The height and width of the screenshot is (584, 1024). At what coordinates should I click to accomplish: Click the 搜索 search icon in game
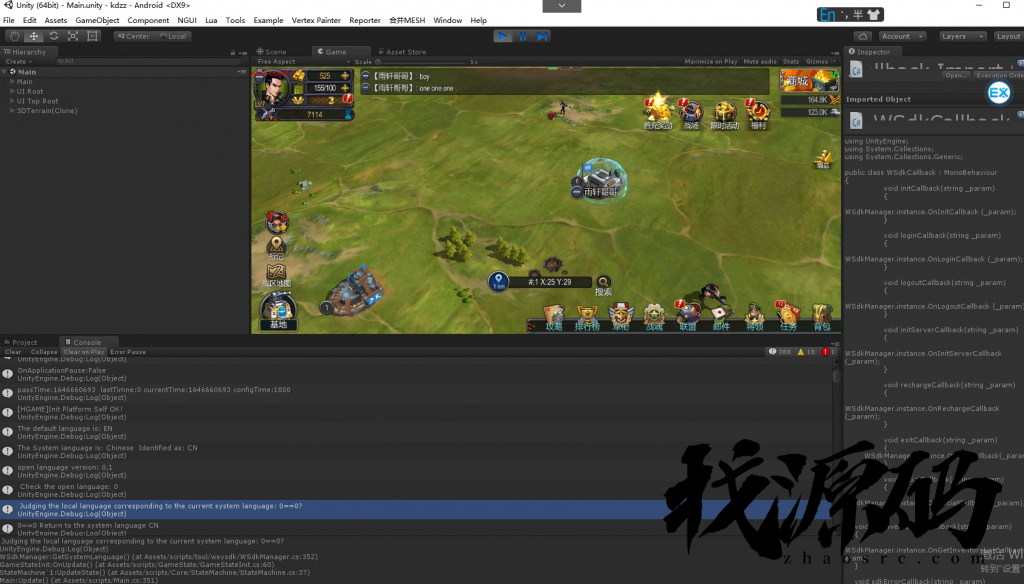tap(603, 285)
